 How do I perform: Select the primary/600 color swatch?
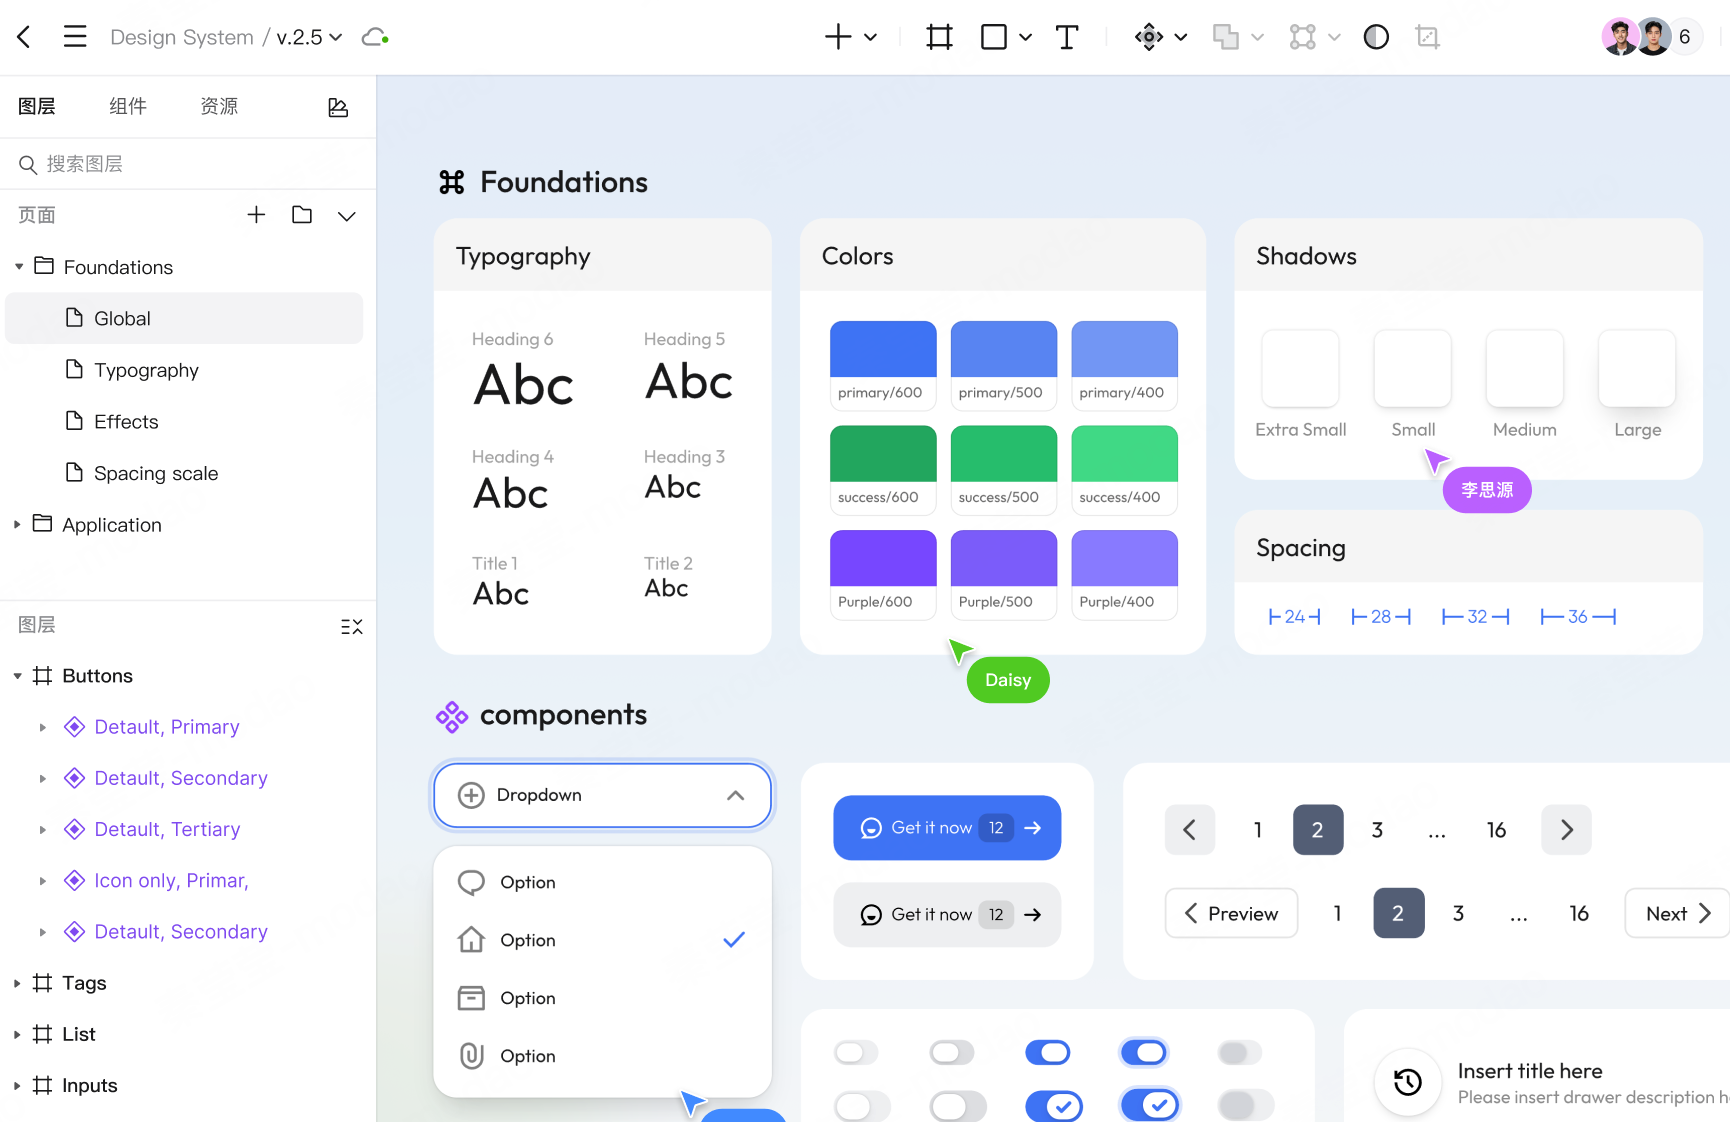point(883,365)
